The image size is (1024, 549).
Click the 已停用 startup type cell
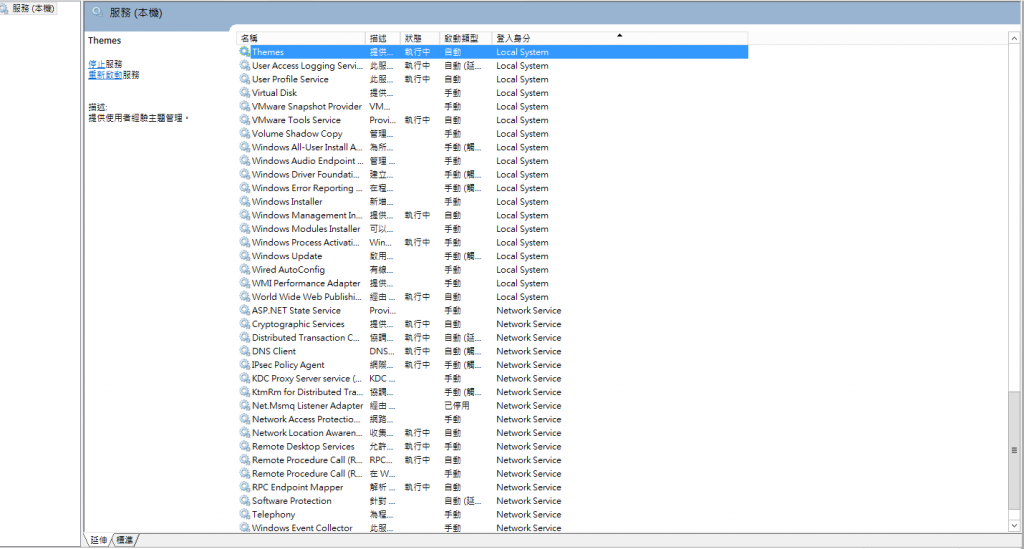click(456, 405)
